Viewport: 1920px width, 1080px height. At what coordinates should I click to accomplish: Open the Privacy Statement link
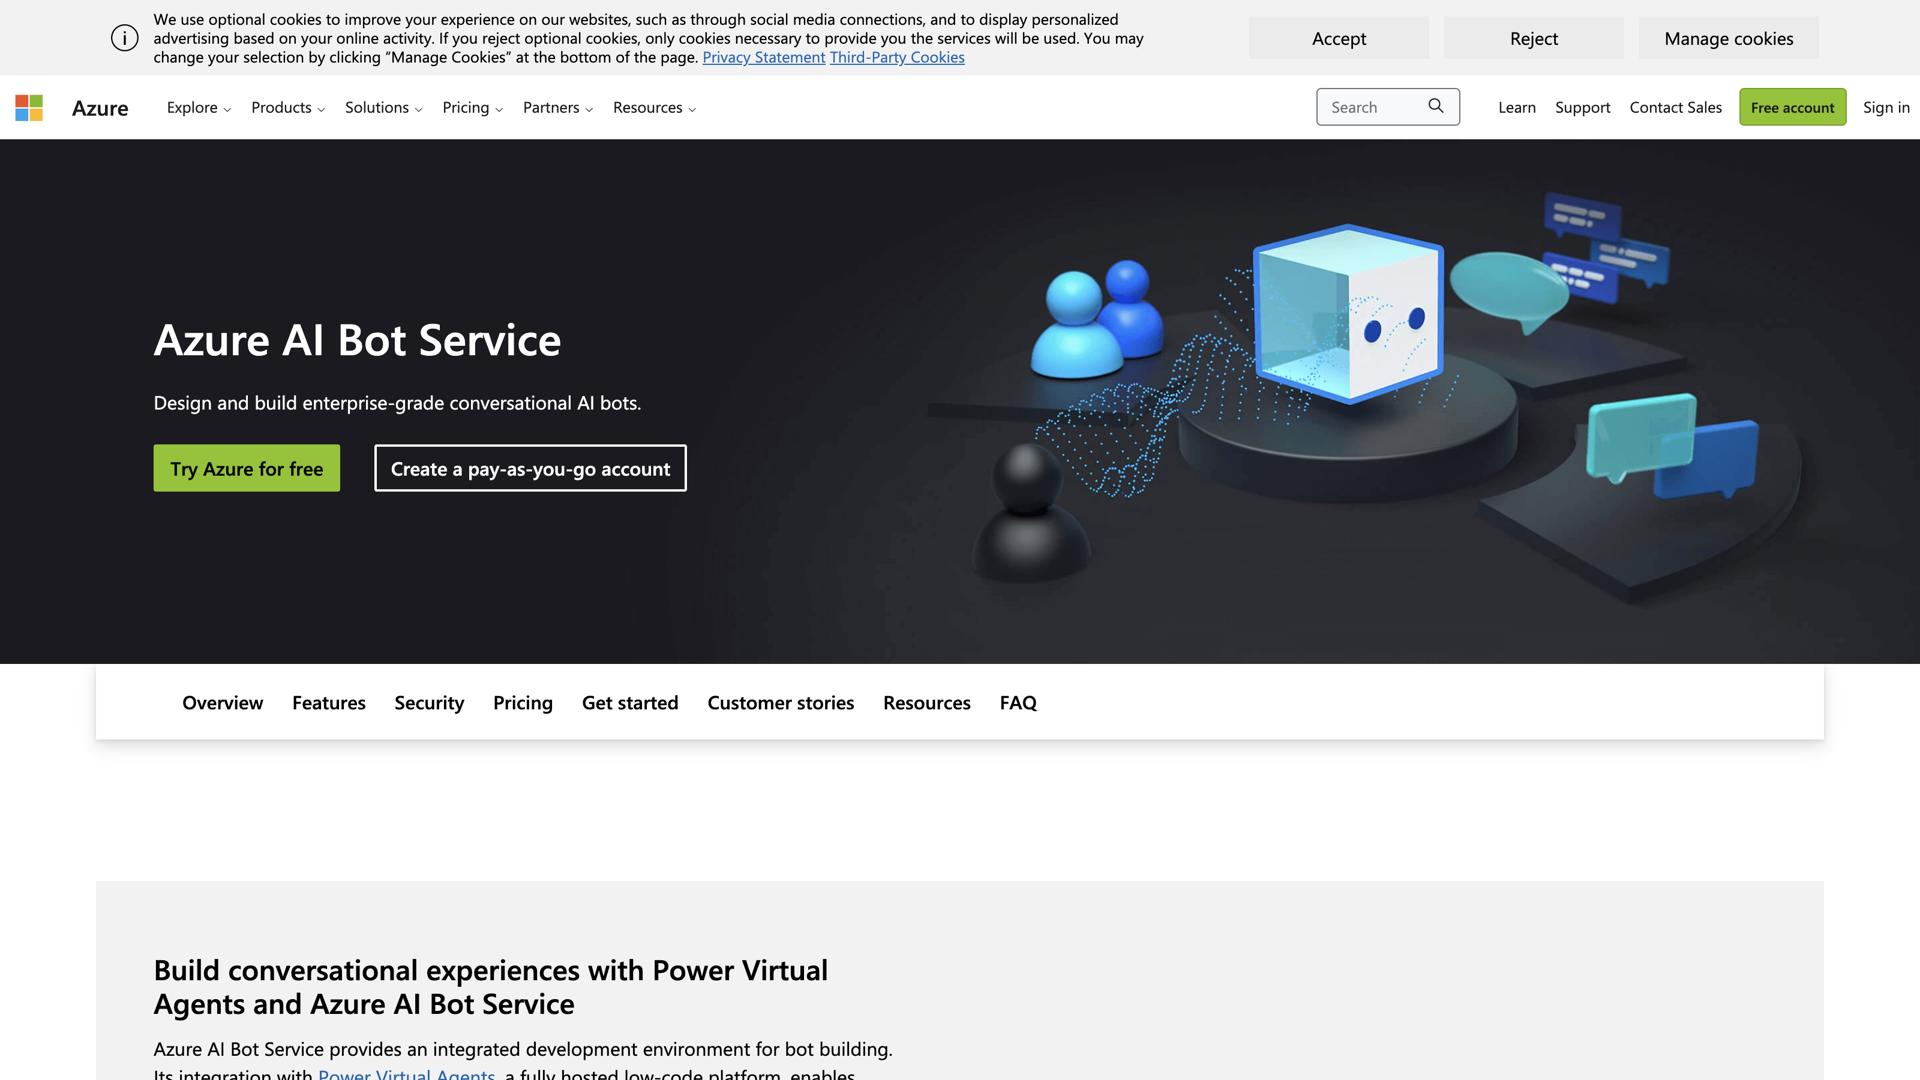tap(763, 57)
